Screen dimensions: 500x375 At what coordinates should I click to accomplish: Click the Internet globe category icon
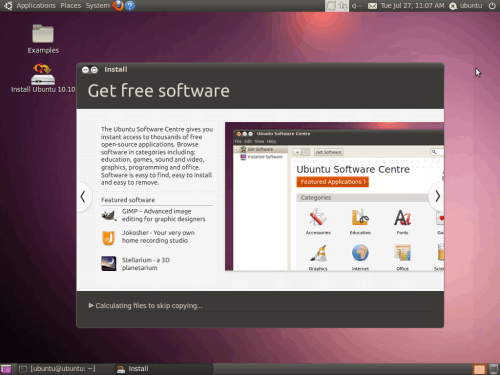[x=360, y=253]
